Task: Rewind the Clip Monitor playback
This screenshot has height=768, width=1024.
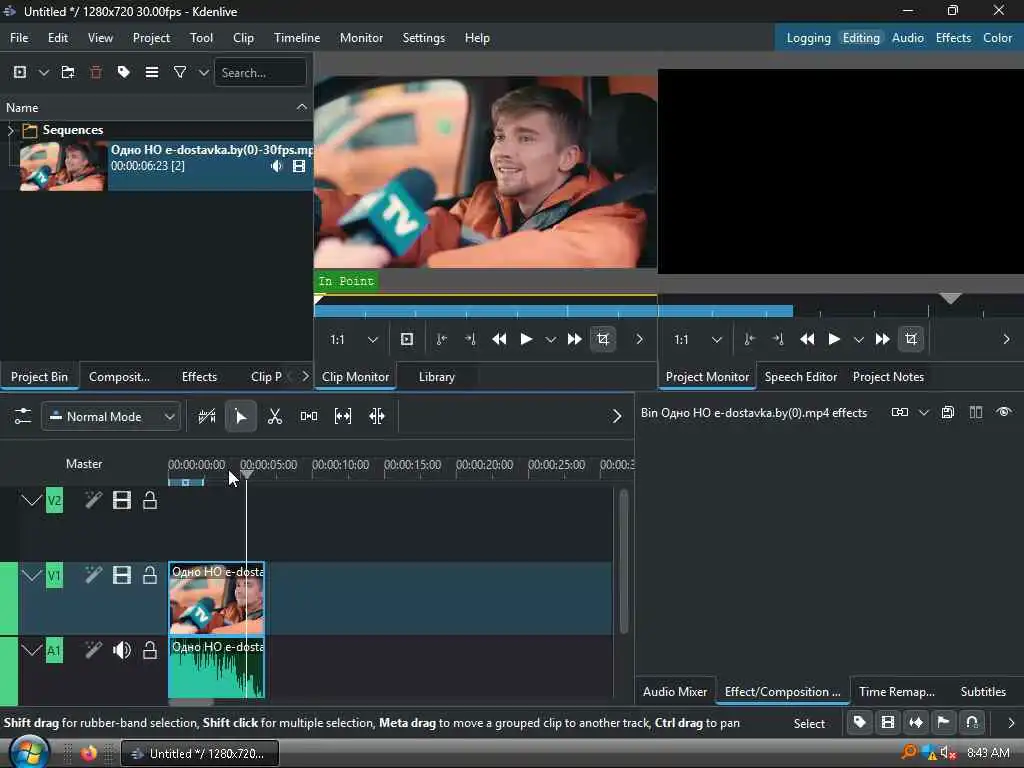Action: tap(499, 340)
